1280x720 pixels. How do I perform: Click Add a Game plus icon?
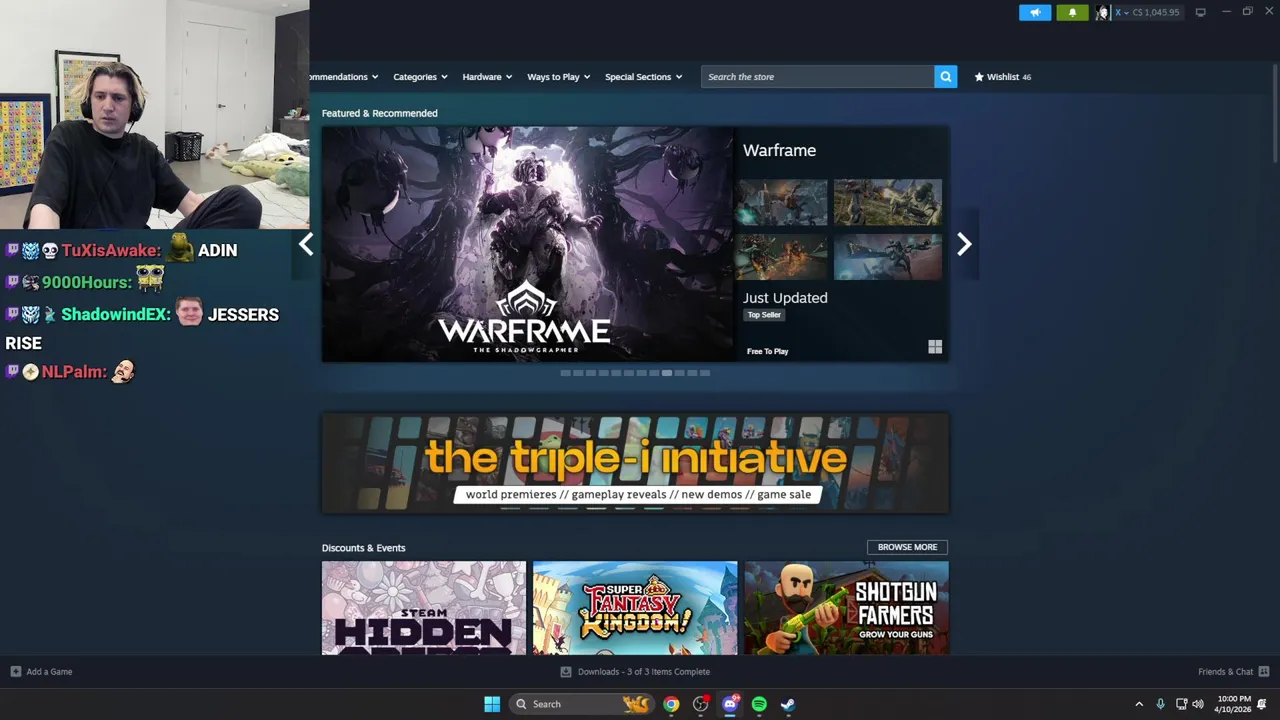coord(15,672)
